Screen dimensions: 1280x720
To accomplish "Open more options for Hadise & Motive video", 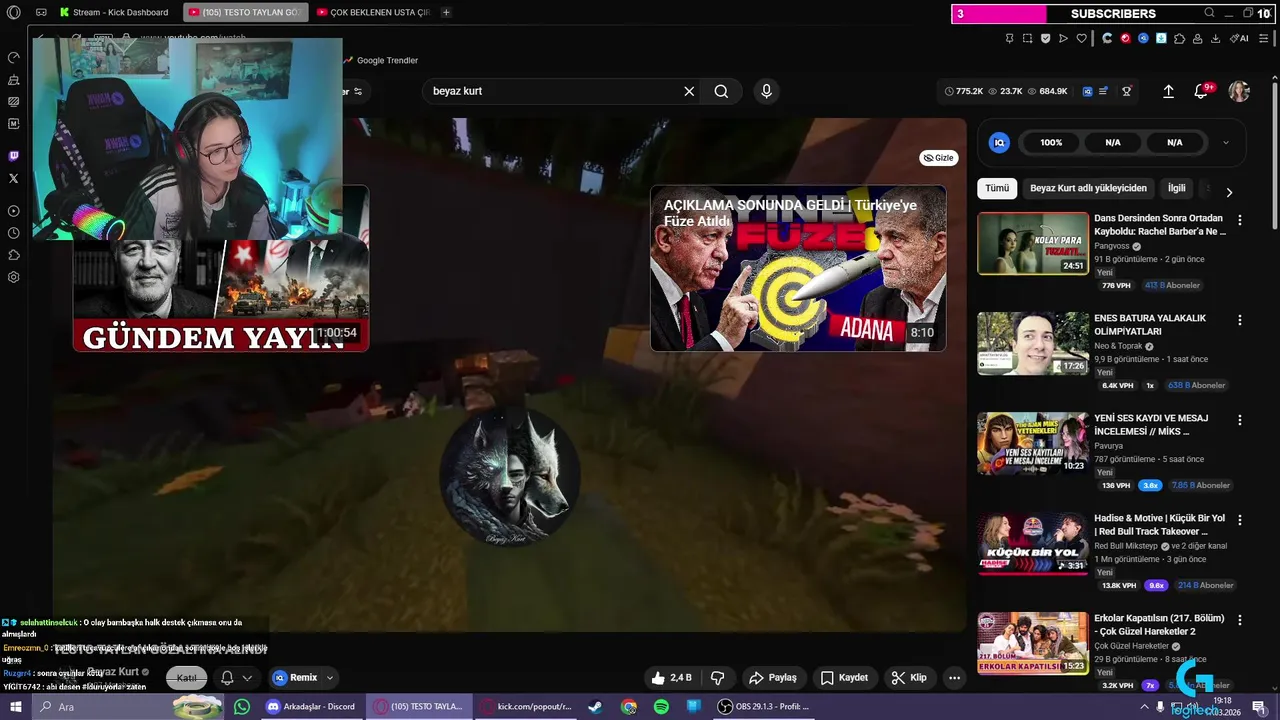I will 1240,520.
